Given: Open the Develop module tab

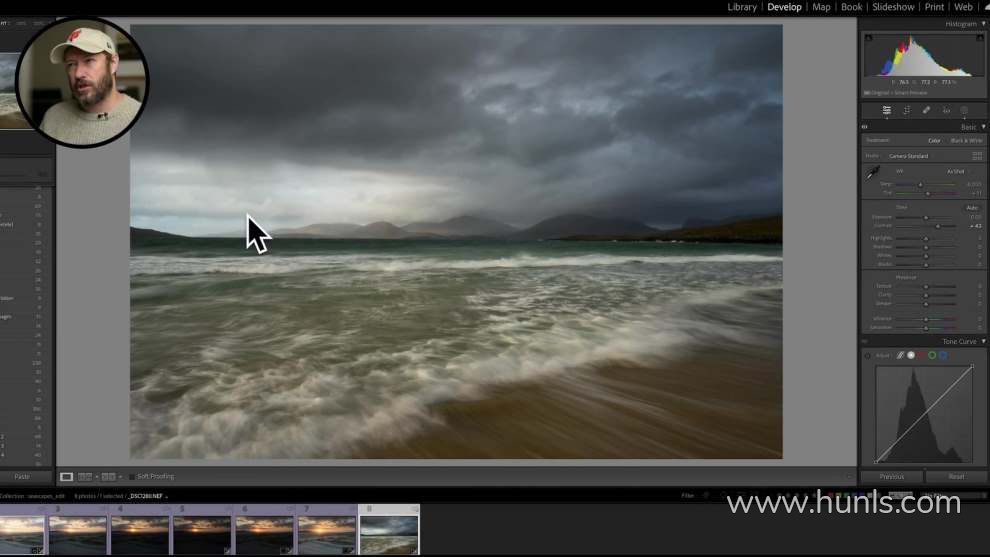Looking at the screenshot, I should (x=784, y=7).
